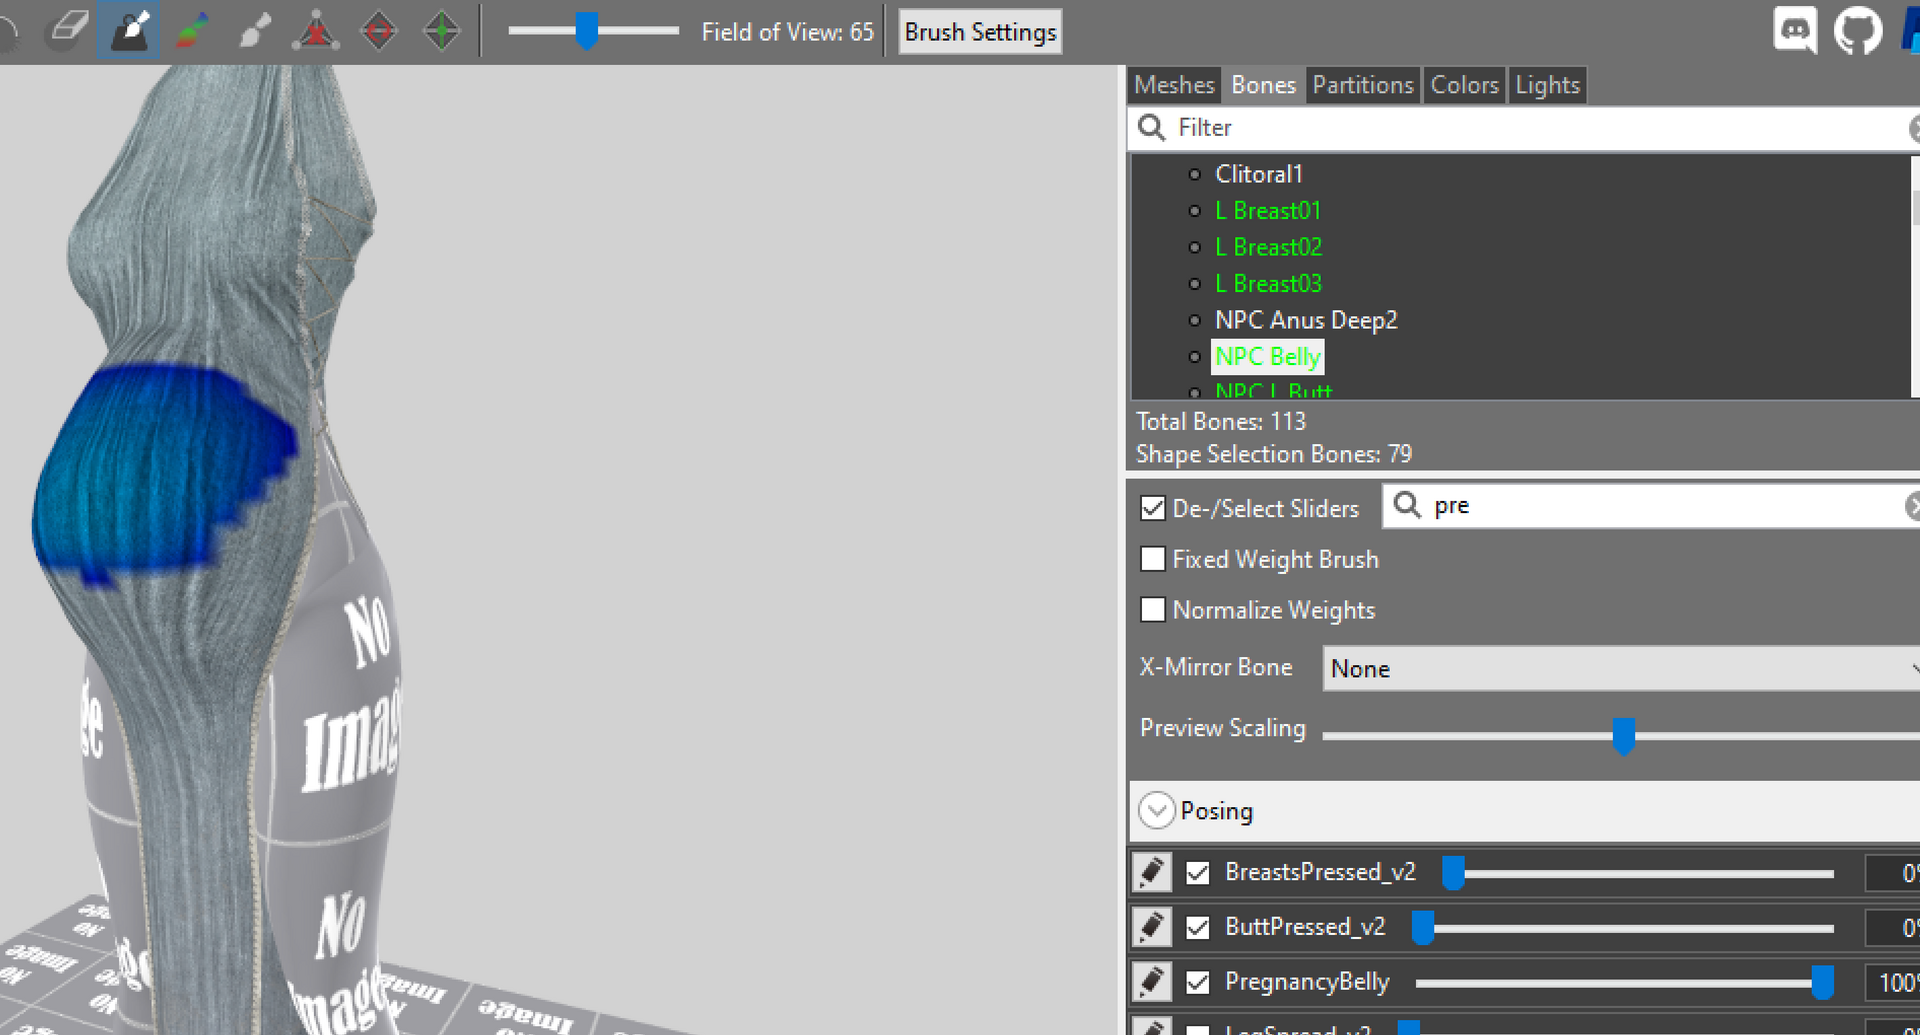Select the L Breast03 bone

click(1268, 284)
